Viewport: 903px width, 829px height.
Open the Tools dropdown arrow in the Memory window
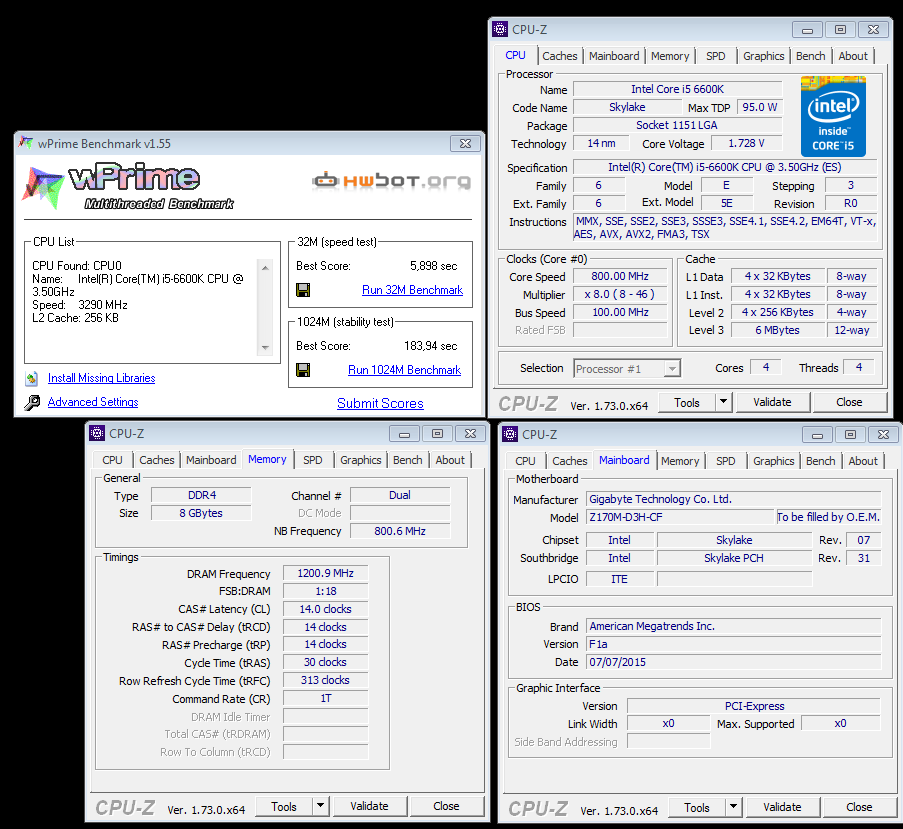[x=321, y=806]
